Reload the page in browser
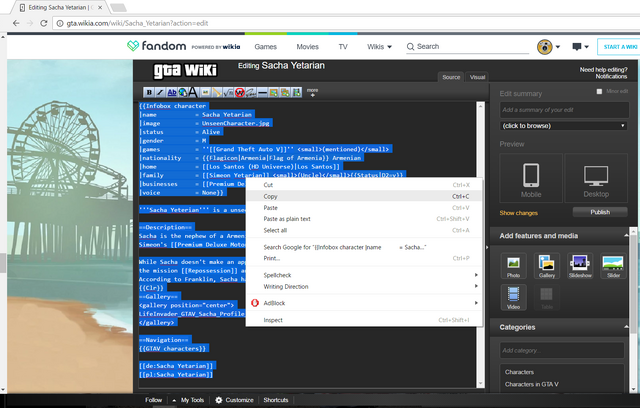 point(44,23)
